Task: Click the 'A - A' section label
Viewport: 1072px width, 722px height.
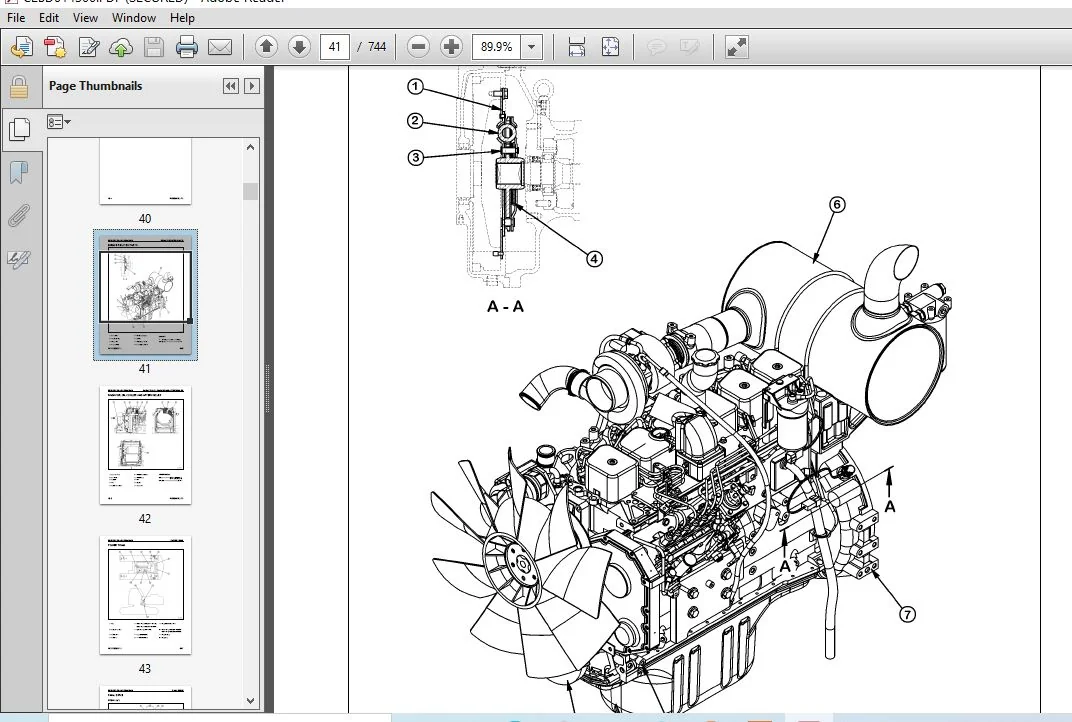Action: [505, 306]
